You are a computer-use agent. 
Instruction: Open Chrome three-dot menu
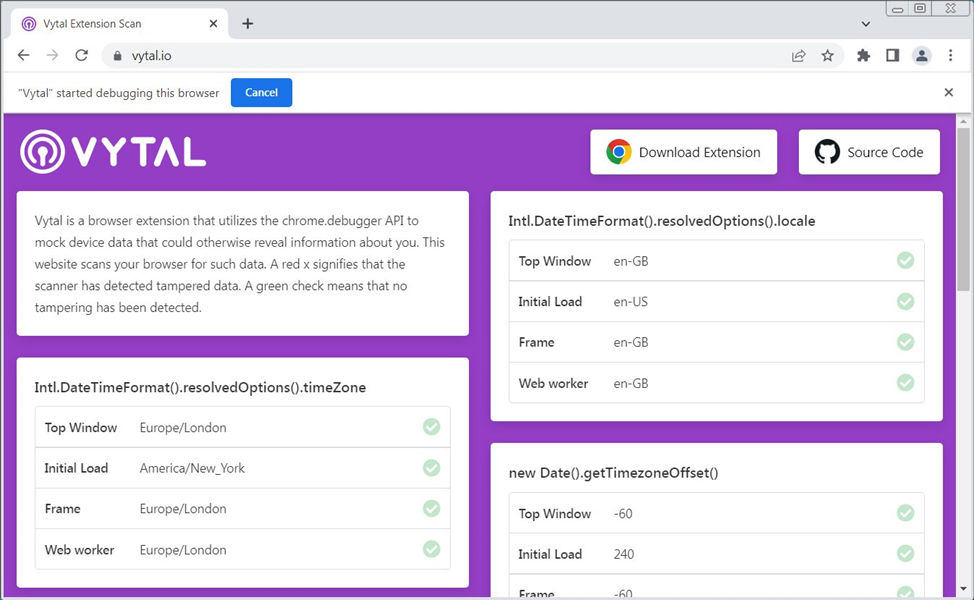click(x=950, y=56)
